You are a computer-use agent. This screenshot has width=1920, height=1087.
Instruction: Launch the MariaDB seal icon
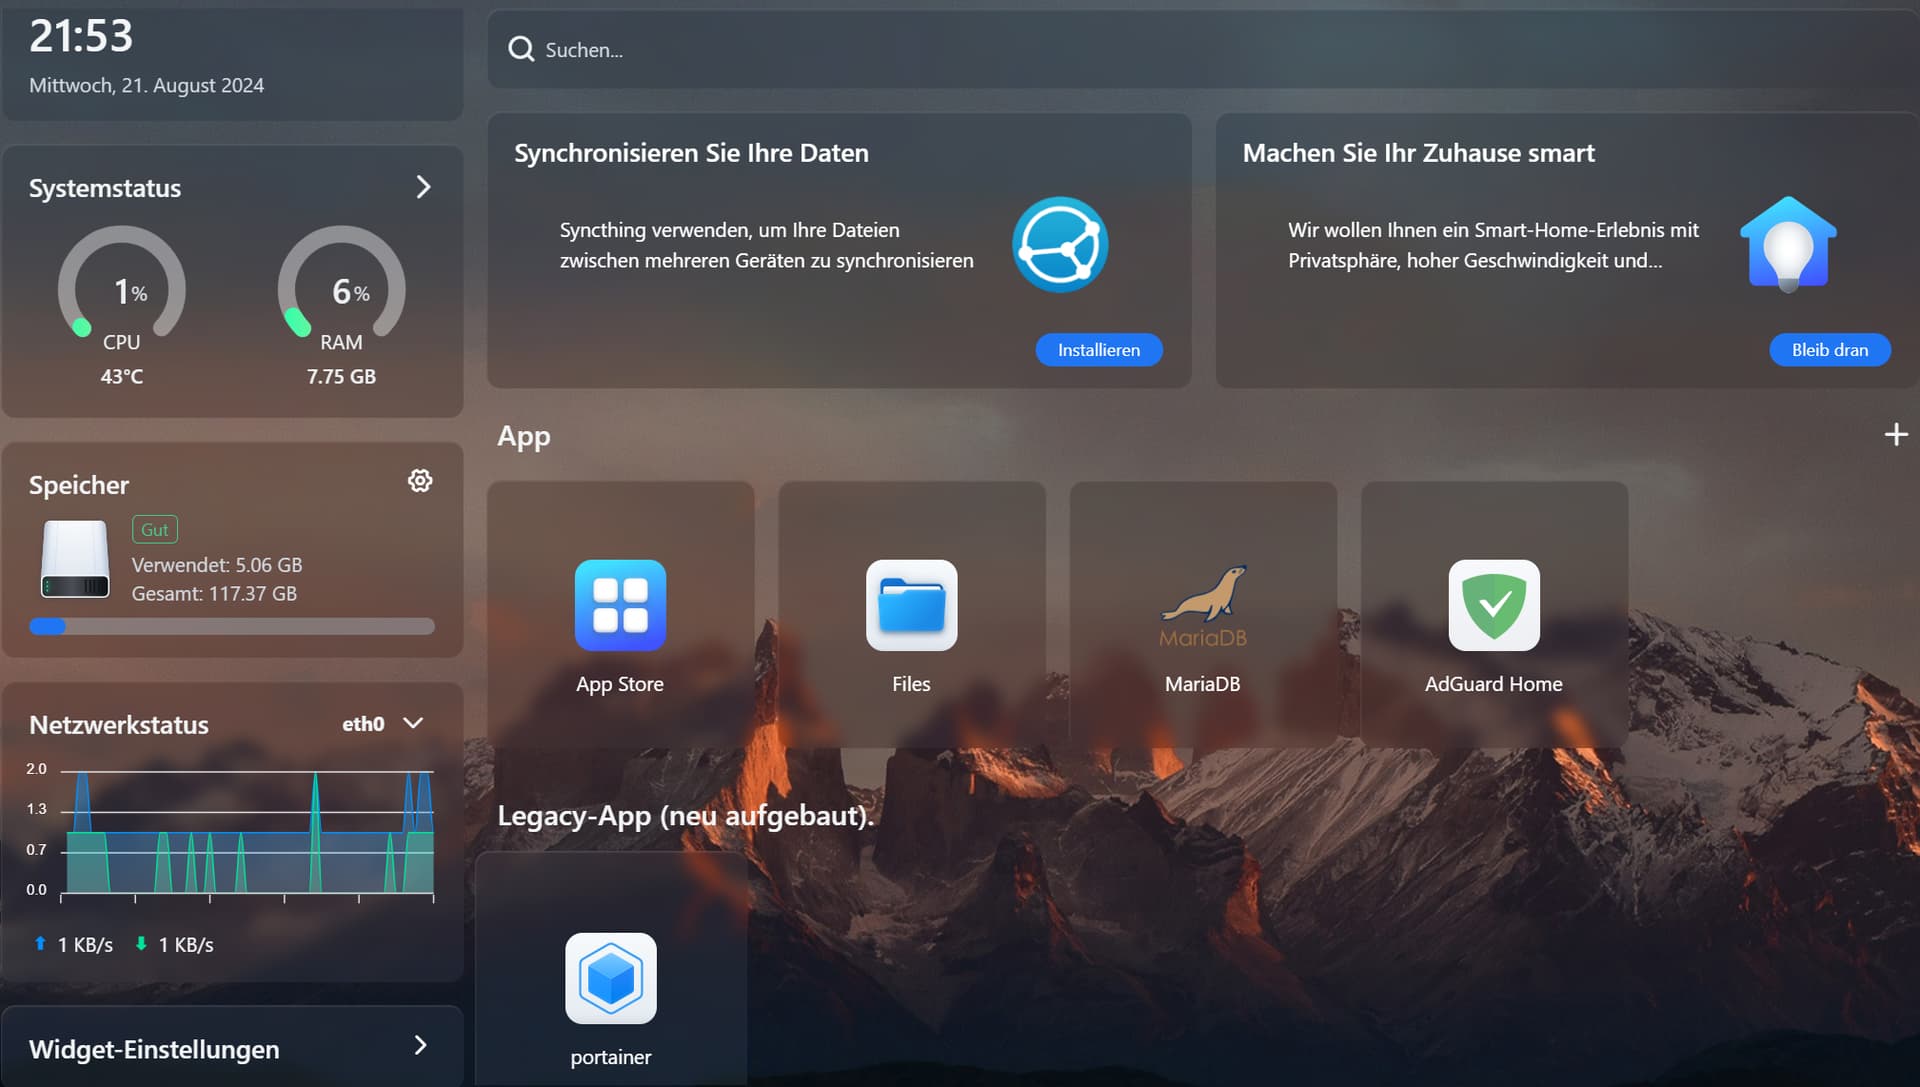tap(1203, 605)
